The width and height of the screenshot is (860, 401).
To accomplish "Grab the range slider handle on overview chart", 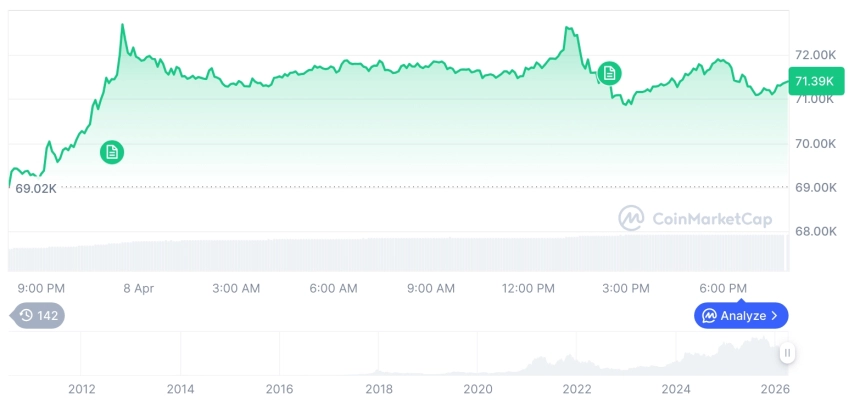I will point(787,353).
